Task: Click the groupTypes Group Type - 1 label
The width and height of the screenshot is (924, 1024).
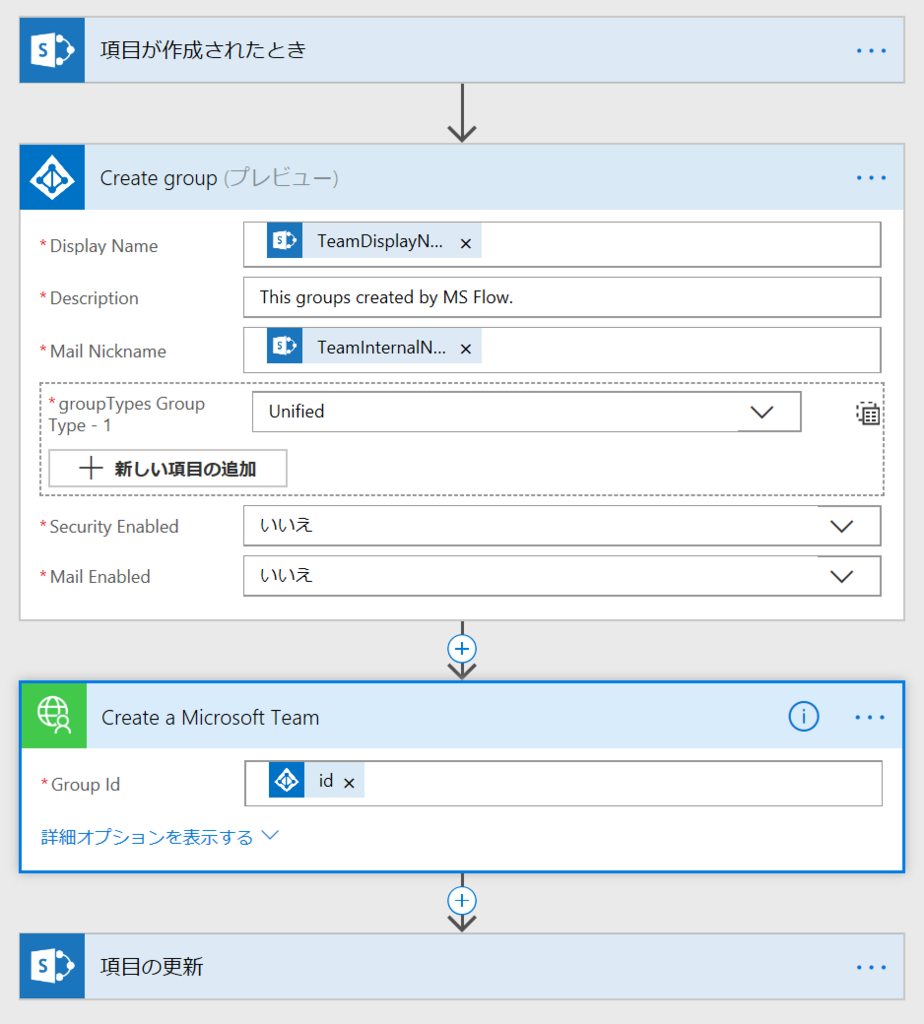Action: [126, 415]
